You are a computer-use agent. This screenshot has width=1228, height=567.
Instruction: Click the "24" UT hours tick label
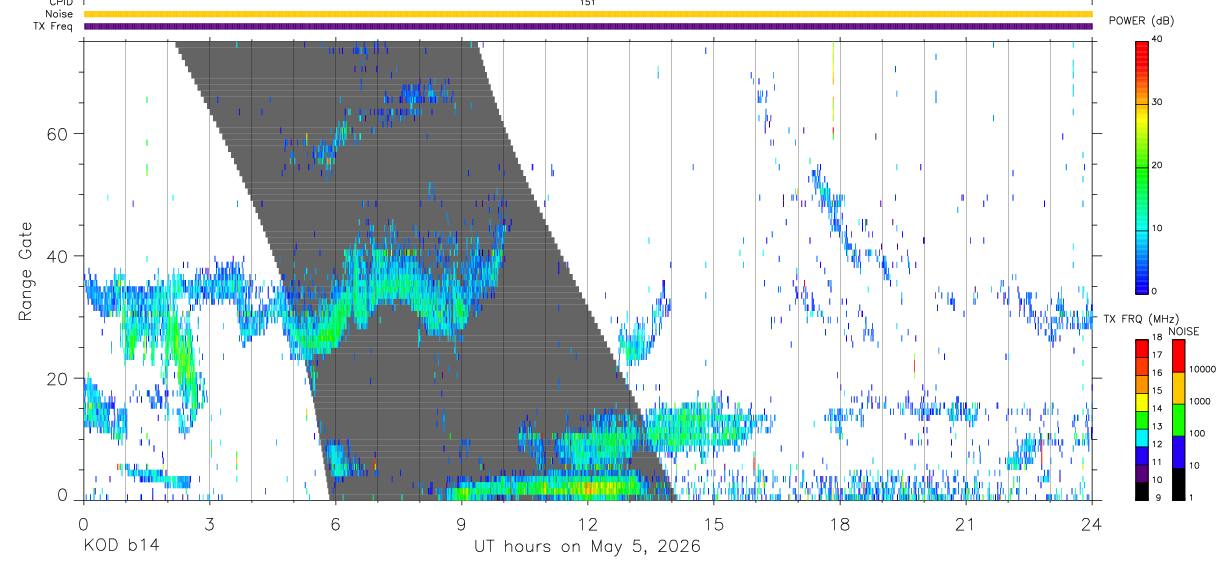[x=1092, y=523]
